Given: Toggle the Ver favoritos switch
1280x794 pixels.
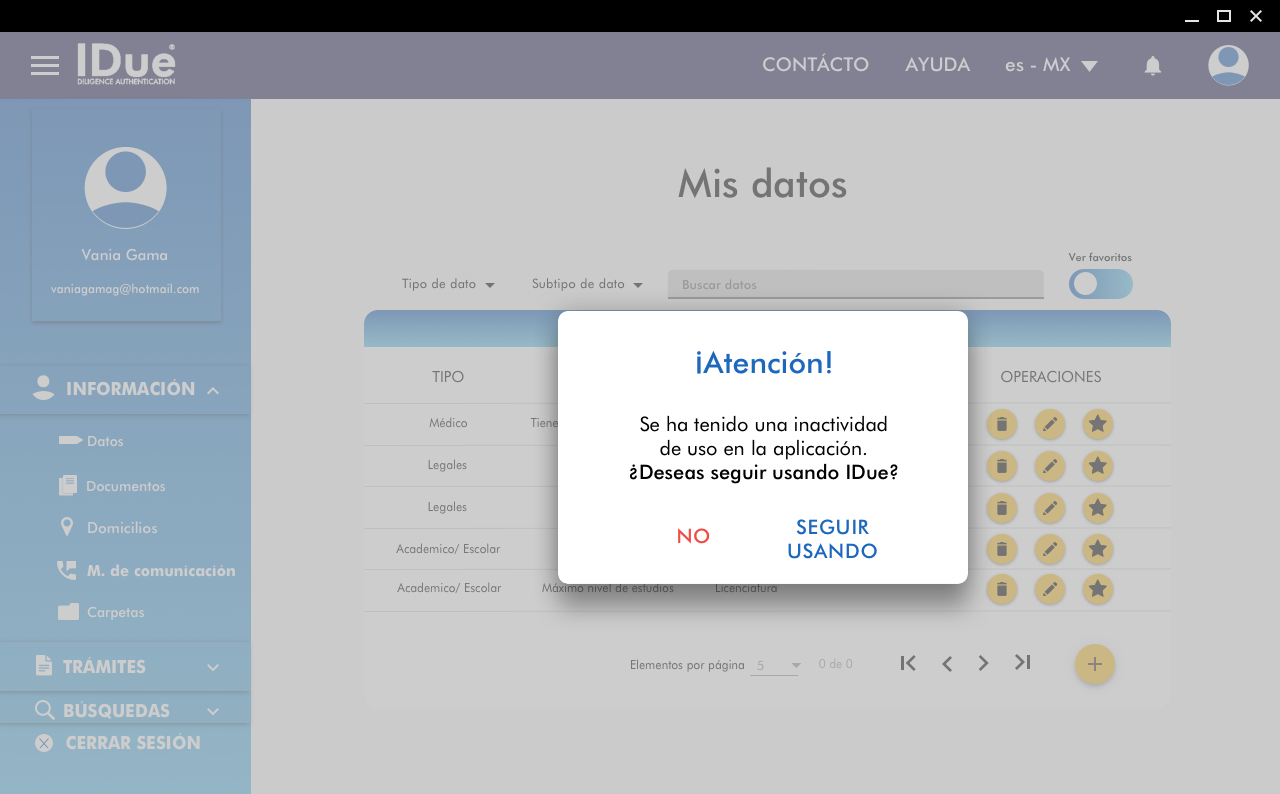Looking at the screenshot, I should click(1100, 284).
